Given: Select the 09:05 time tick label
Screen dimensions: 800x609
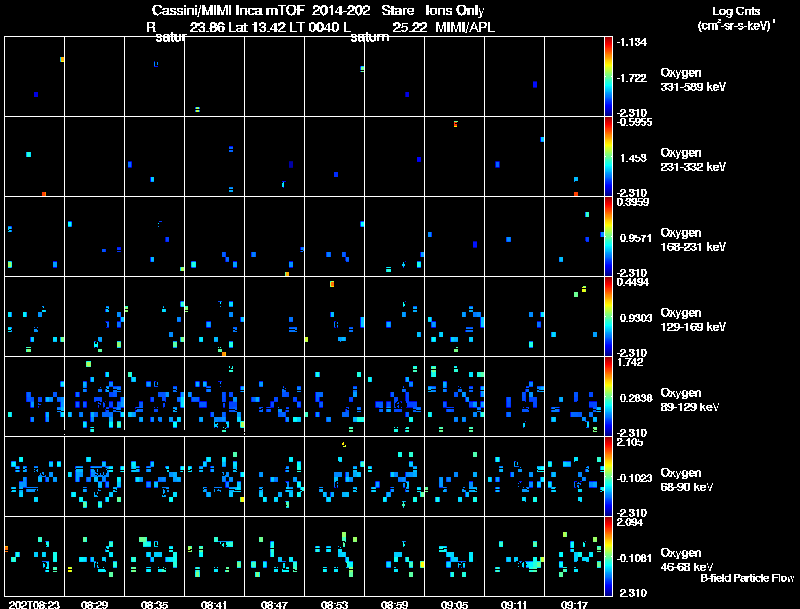Looking at the screenshot, I should (454, 604).
